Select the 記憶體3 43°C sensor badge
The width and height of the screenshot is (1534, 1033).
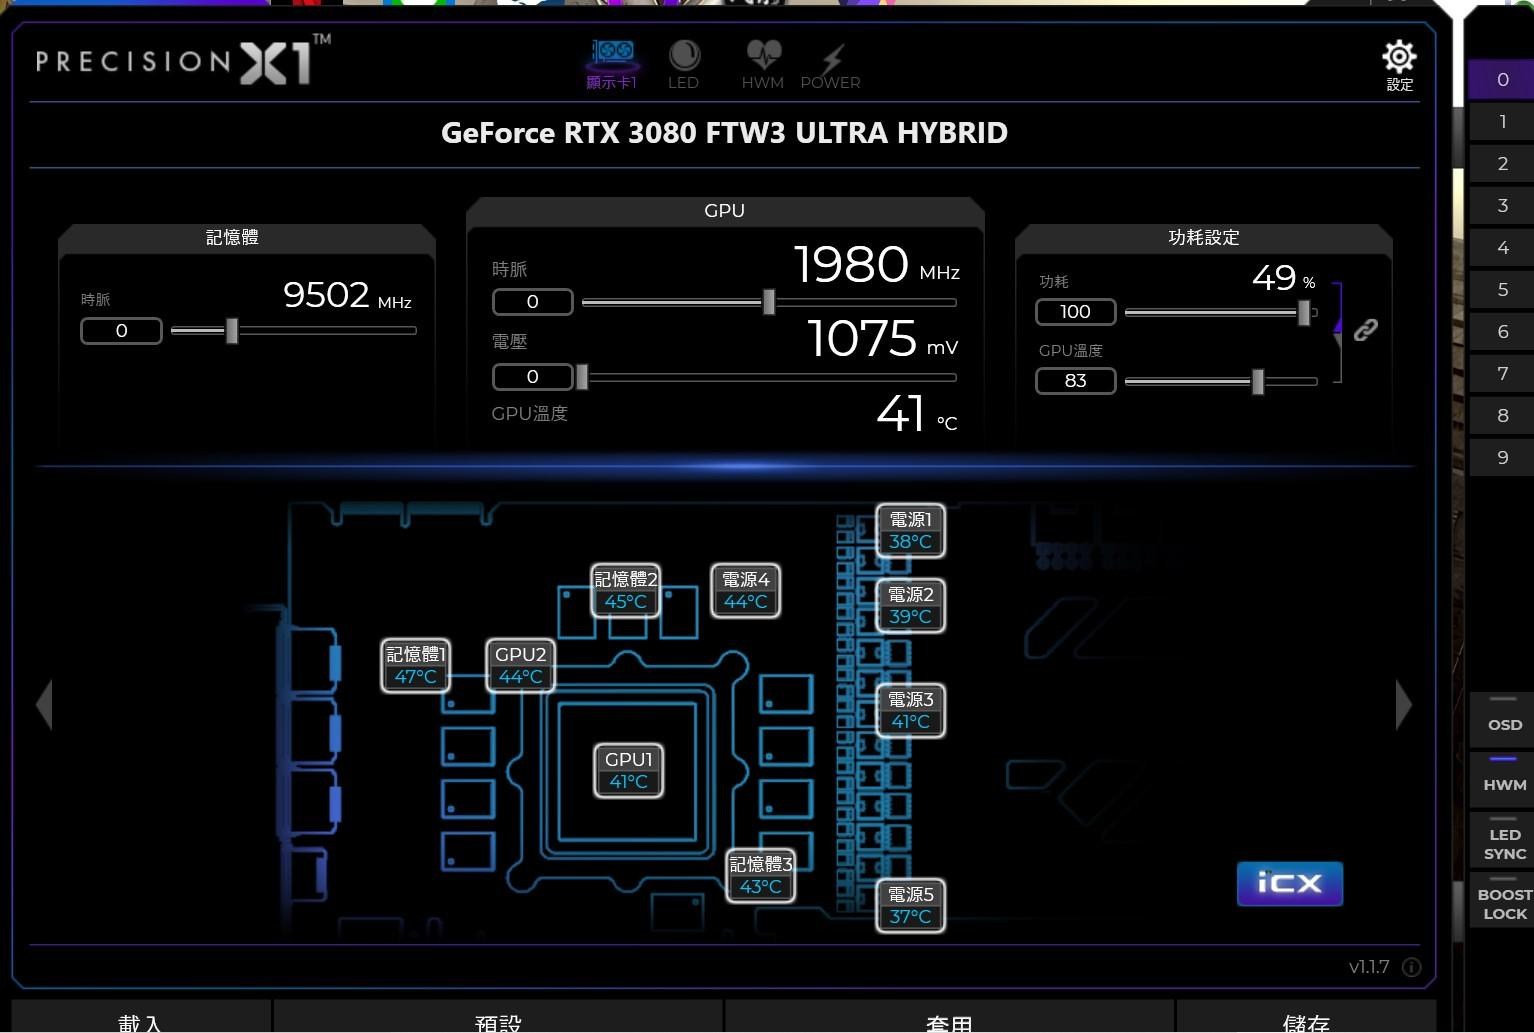[761, 875]
